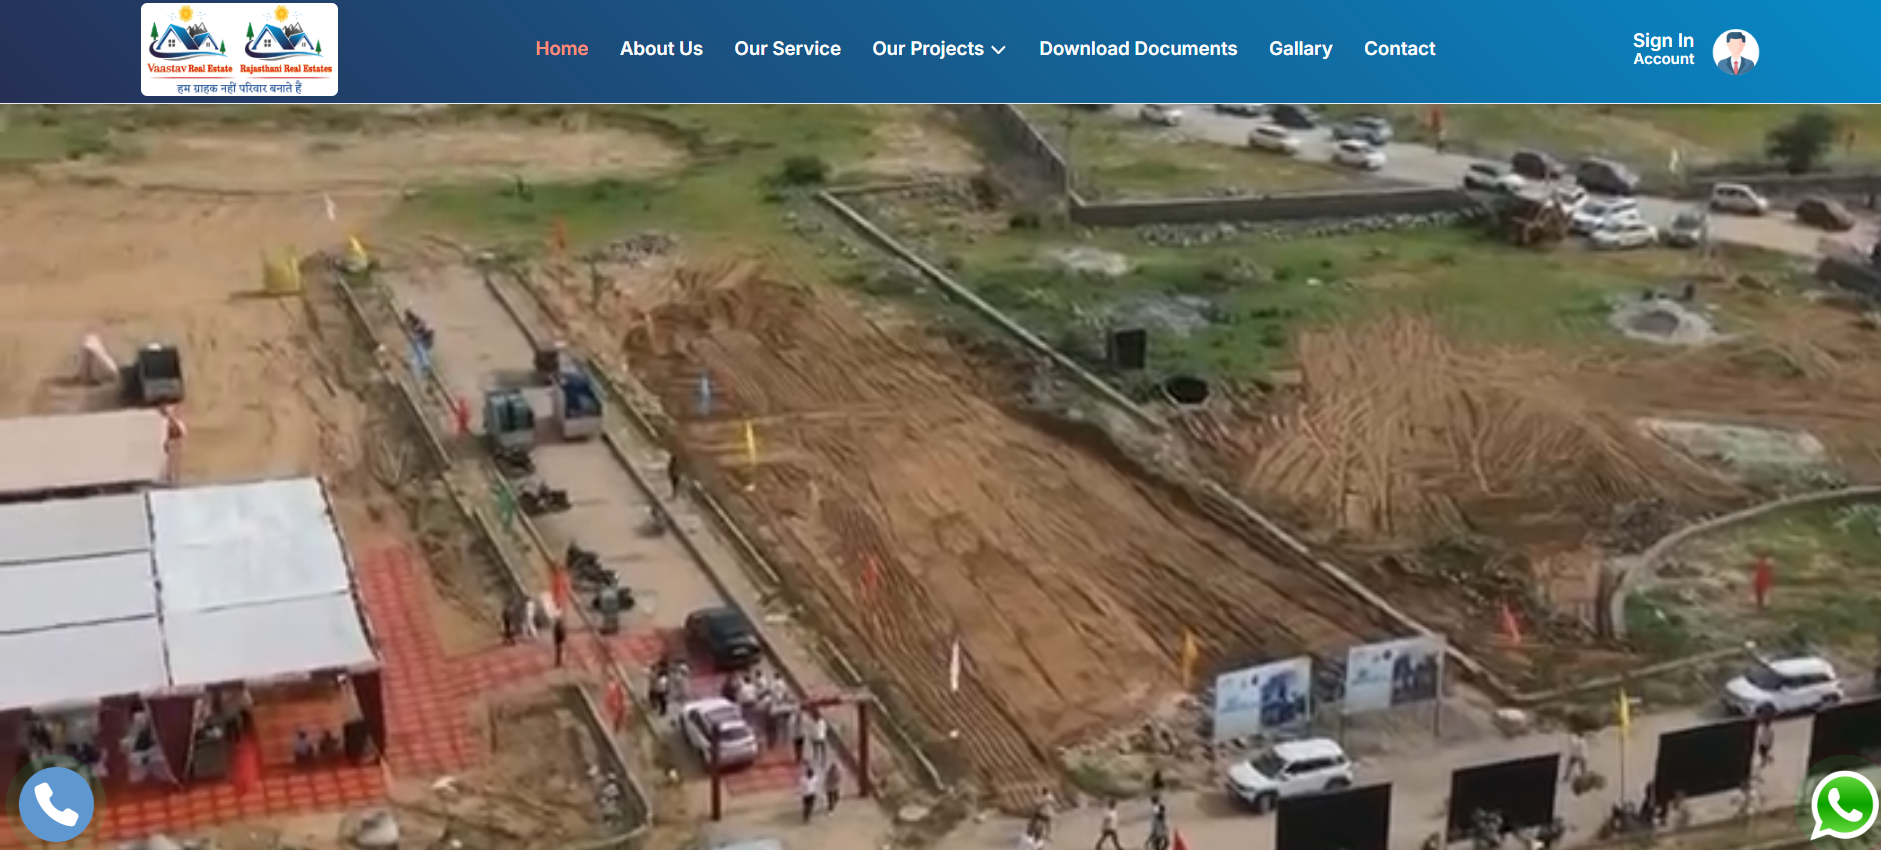Expand the Our Projects dropdown
Screen dimensions: 1881x850
click(939, 49)
